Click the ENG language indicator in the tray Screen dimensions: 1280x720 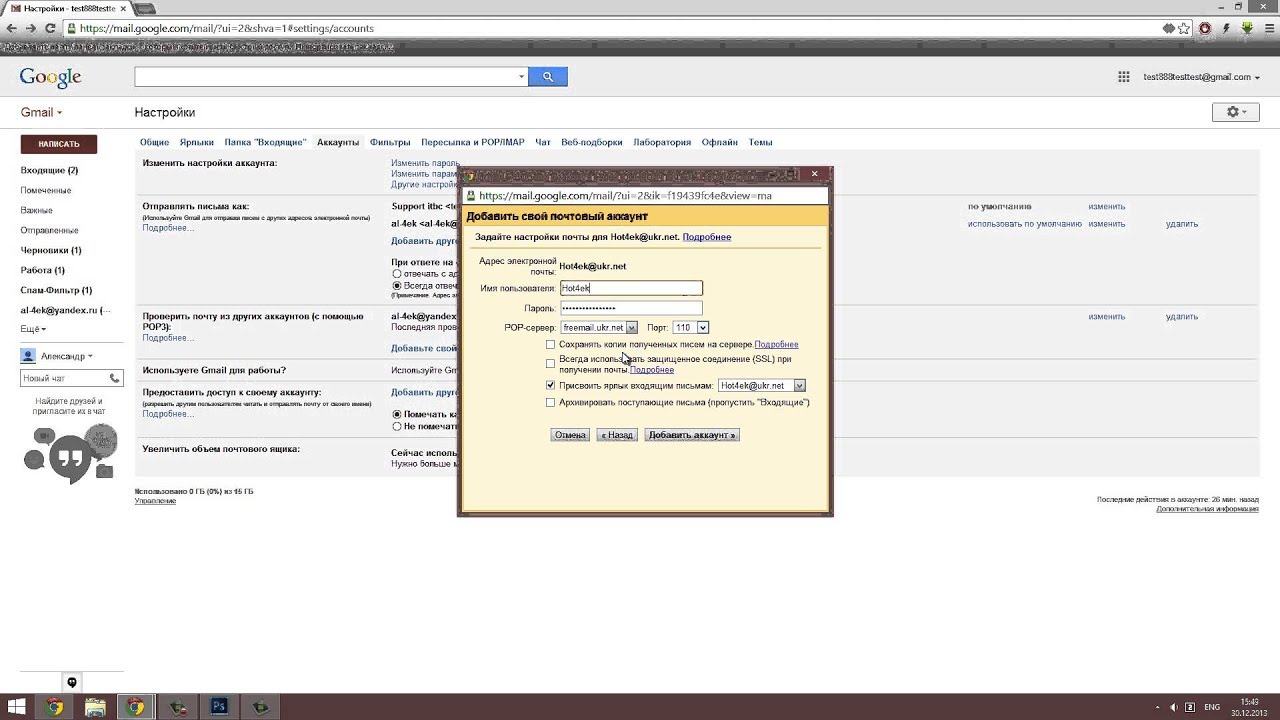[1212, 707]
